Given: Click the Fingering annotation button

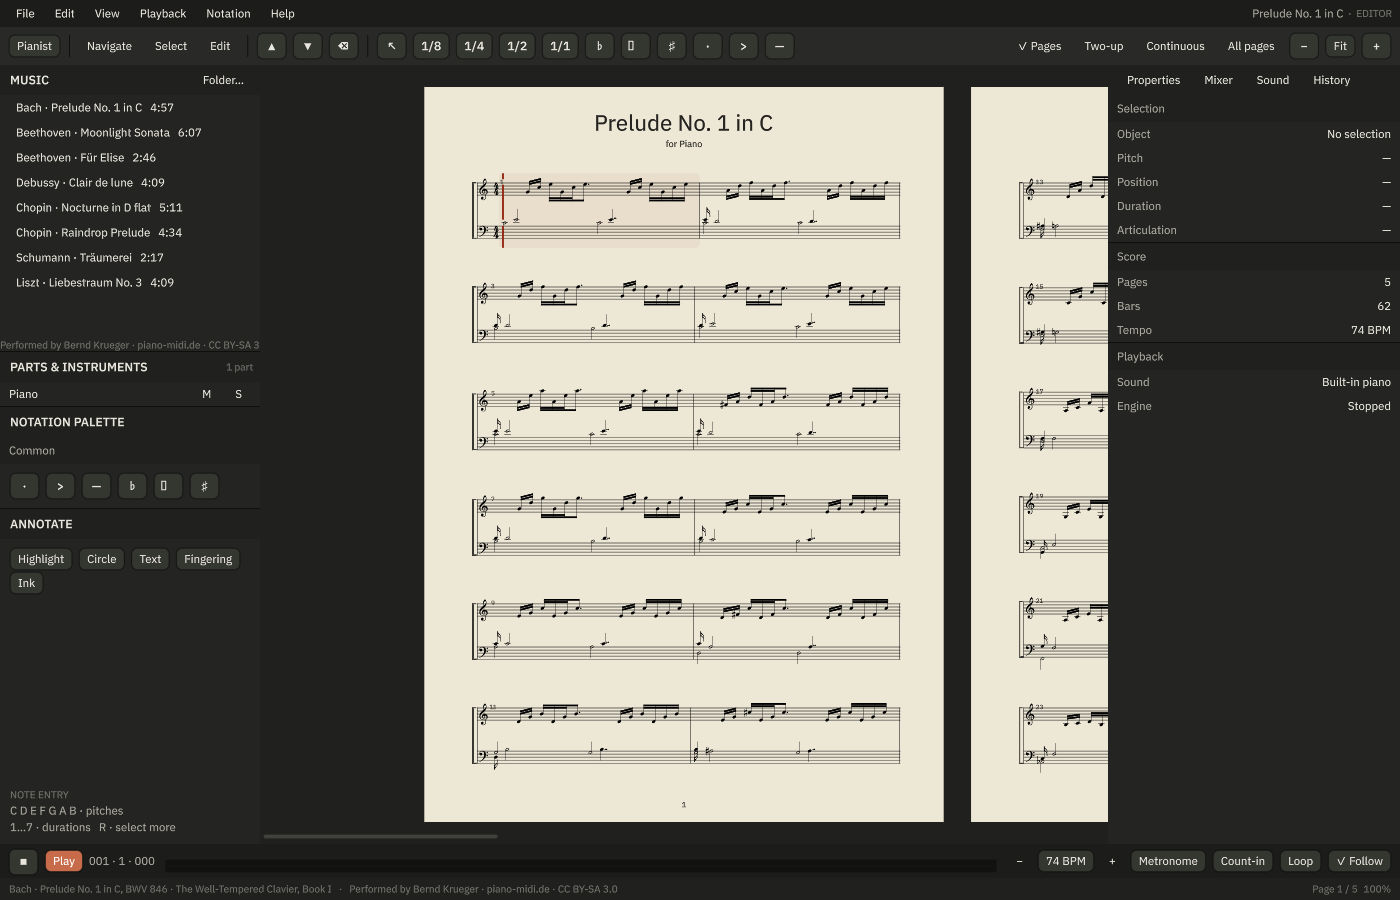Looking at the screenshot, I should coord(208,559).
